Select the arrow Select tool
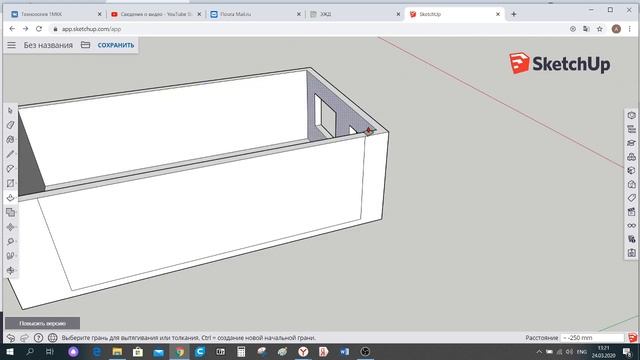Image resolution: width=640 pixels, height=360 pixels. 11,111
